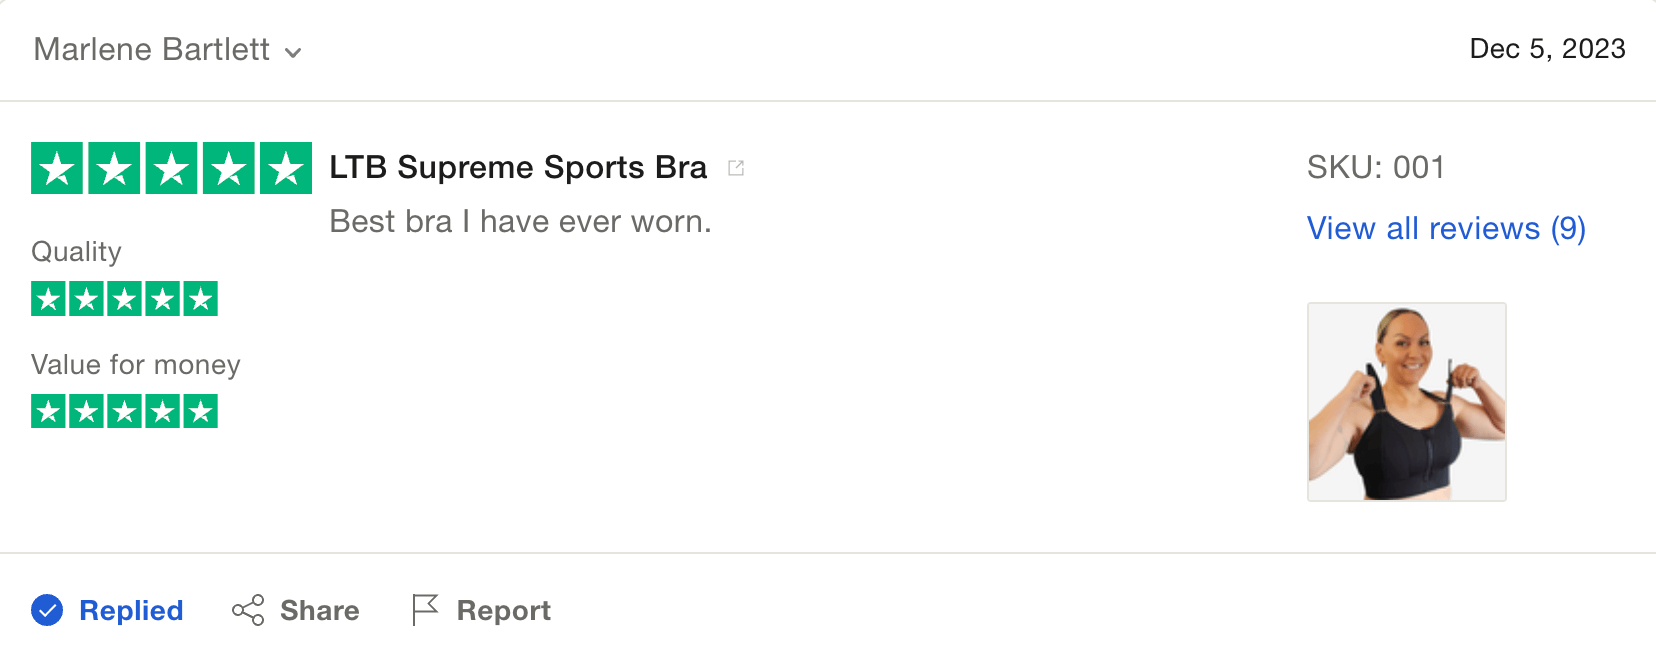Viewport: 1656px width, 650px height.
Task: Click the Dec 5, 2023 review date
Action: (x=1547, y=49)
